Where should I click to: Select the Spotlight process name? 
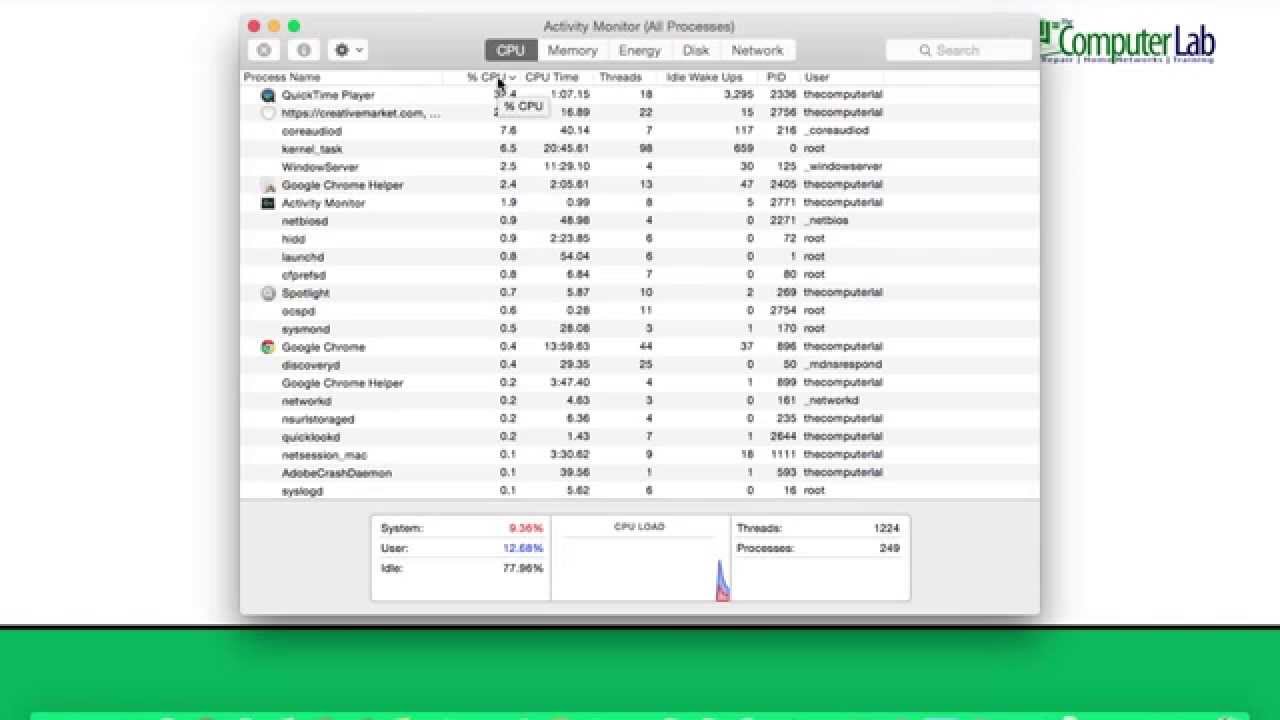(x=305, y=293)
